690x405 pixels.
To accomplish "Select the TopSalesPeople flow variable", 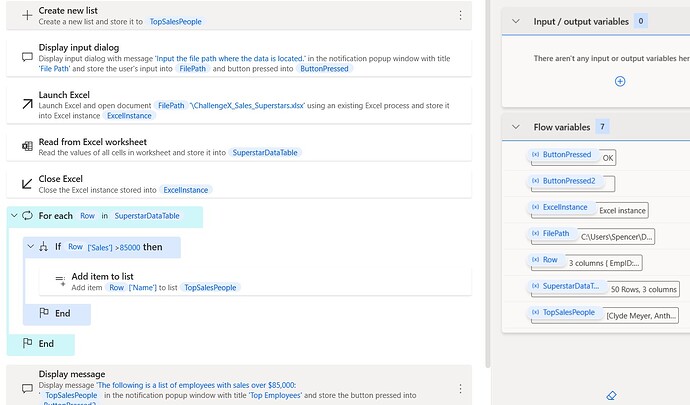I will click(x=565, y=312).
